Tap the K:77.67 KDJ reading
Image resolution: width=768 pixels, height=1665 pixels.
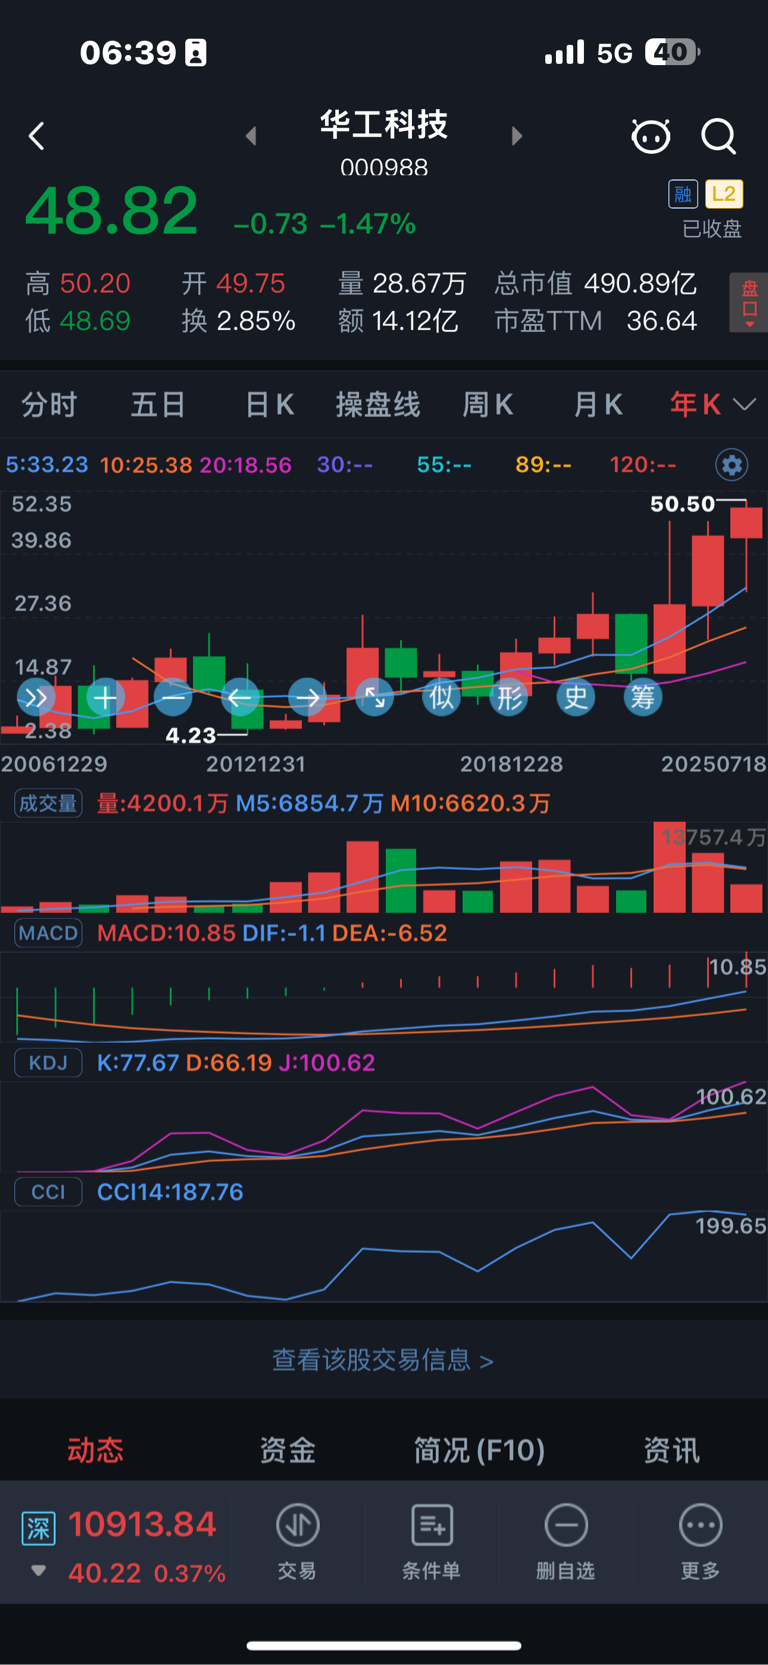click(x=138, y=1062)
